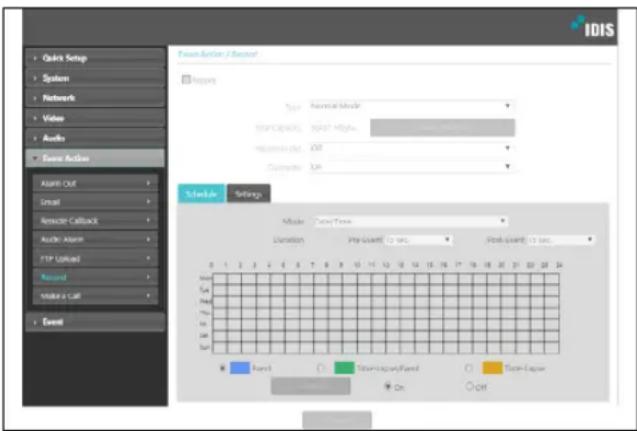Open the Post-event duration dropdown

[561, 240]
